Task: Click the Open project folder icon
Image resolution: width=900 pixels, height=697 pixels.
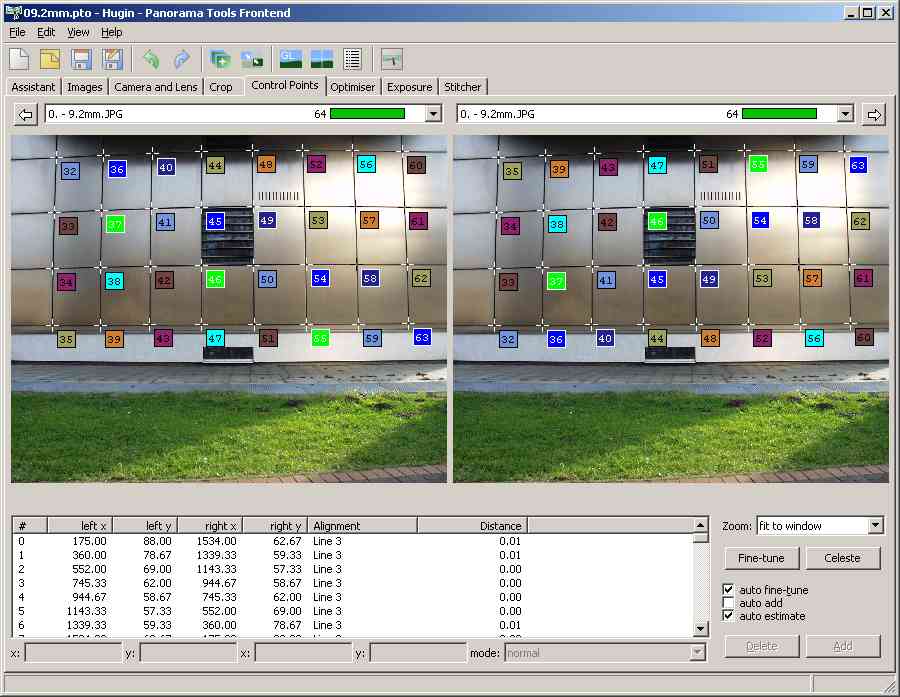Action: pyautogui.click(x=50, y=59)
